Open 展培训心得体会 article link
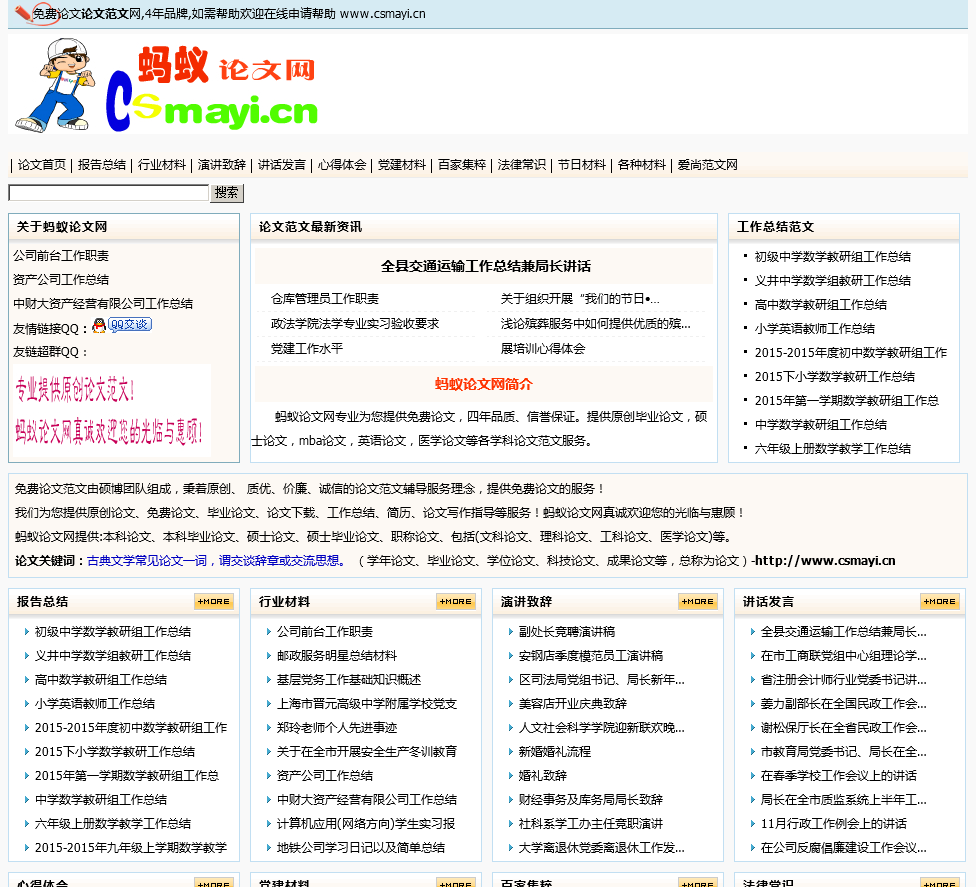The image size is (976, 887). point(543,349)
